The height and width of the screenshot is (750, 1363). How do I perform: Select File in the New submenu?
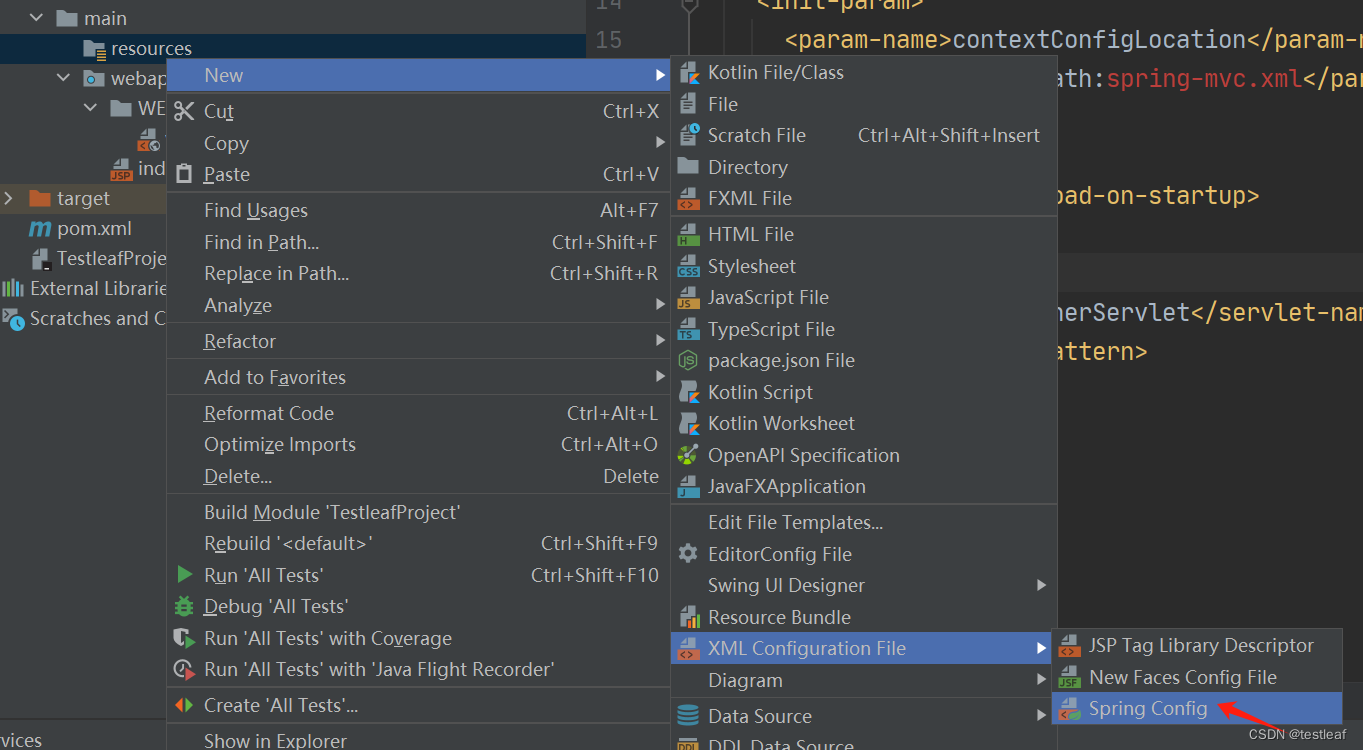click(x=864, y=104)
